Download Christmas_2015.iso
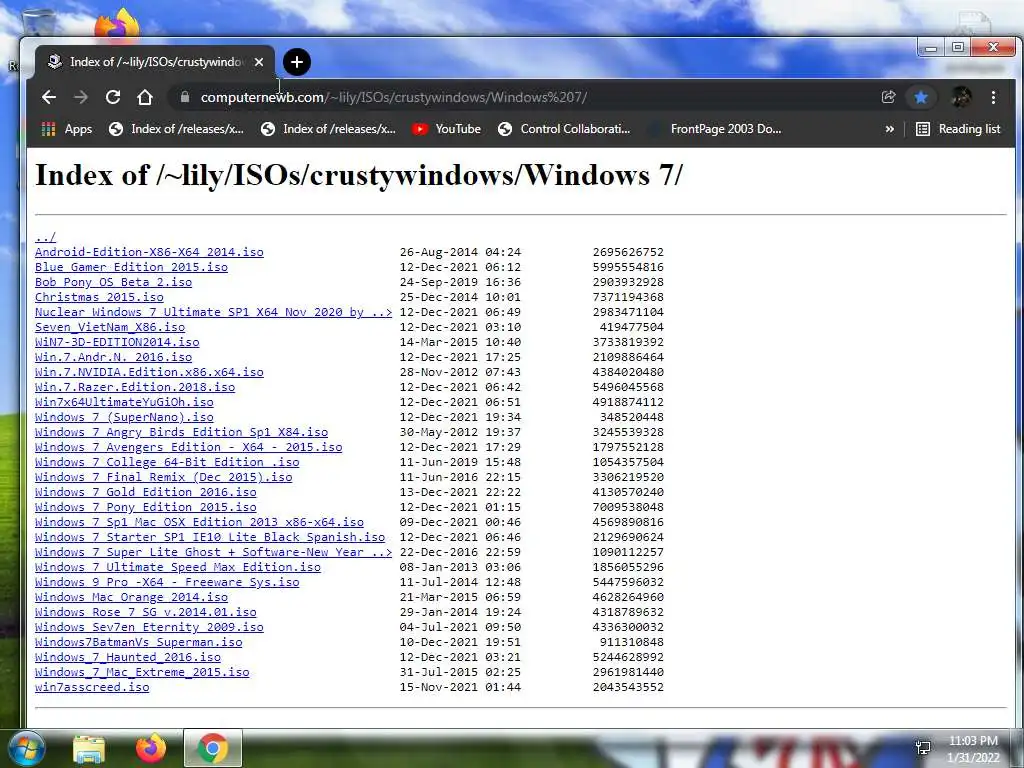The height and width of the screenshot is (768, 1024). pos(99,297)
